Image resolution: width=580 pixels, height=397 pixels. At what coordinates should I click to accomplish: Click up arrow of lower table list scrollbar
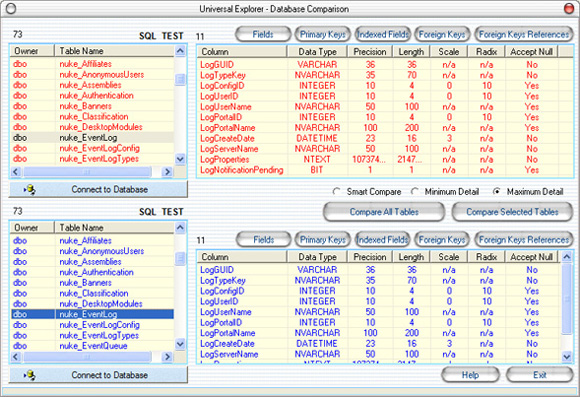point(180,228)
